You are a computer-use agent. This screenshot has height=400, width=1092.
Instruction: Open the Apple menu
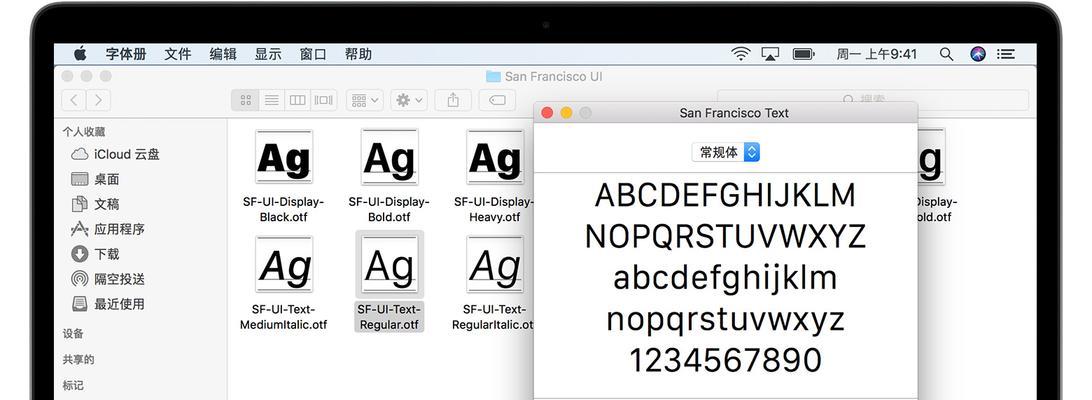tap(80, 54)
